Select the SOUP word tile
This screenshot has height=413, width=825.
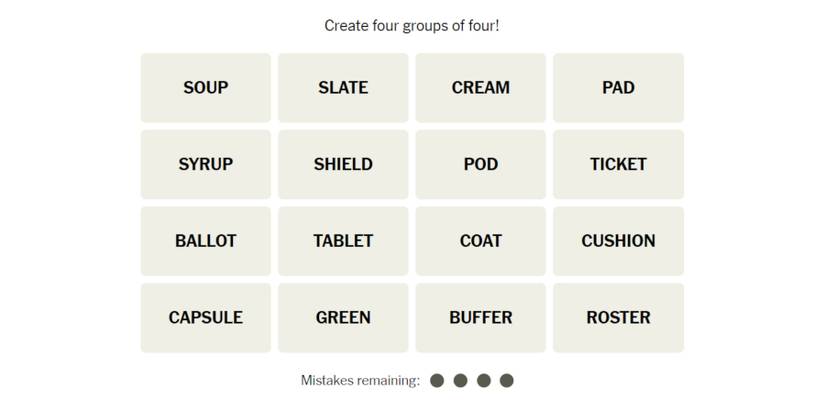(x=205, y=88)
